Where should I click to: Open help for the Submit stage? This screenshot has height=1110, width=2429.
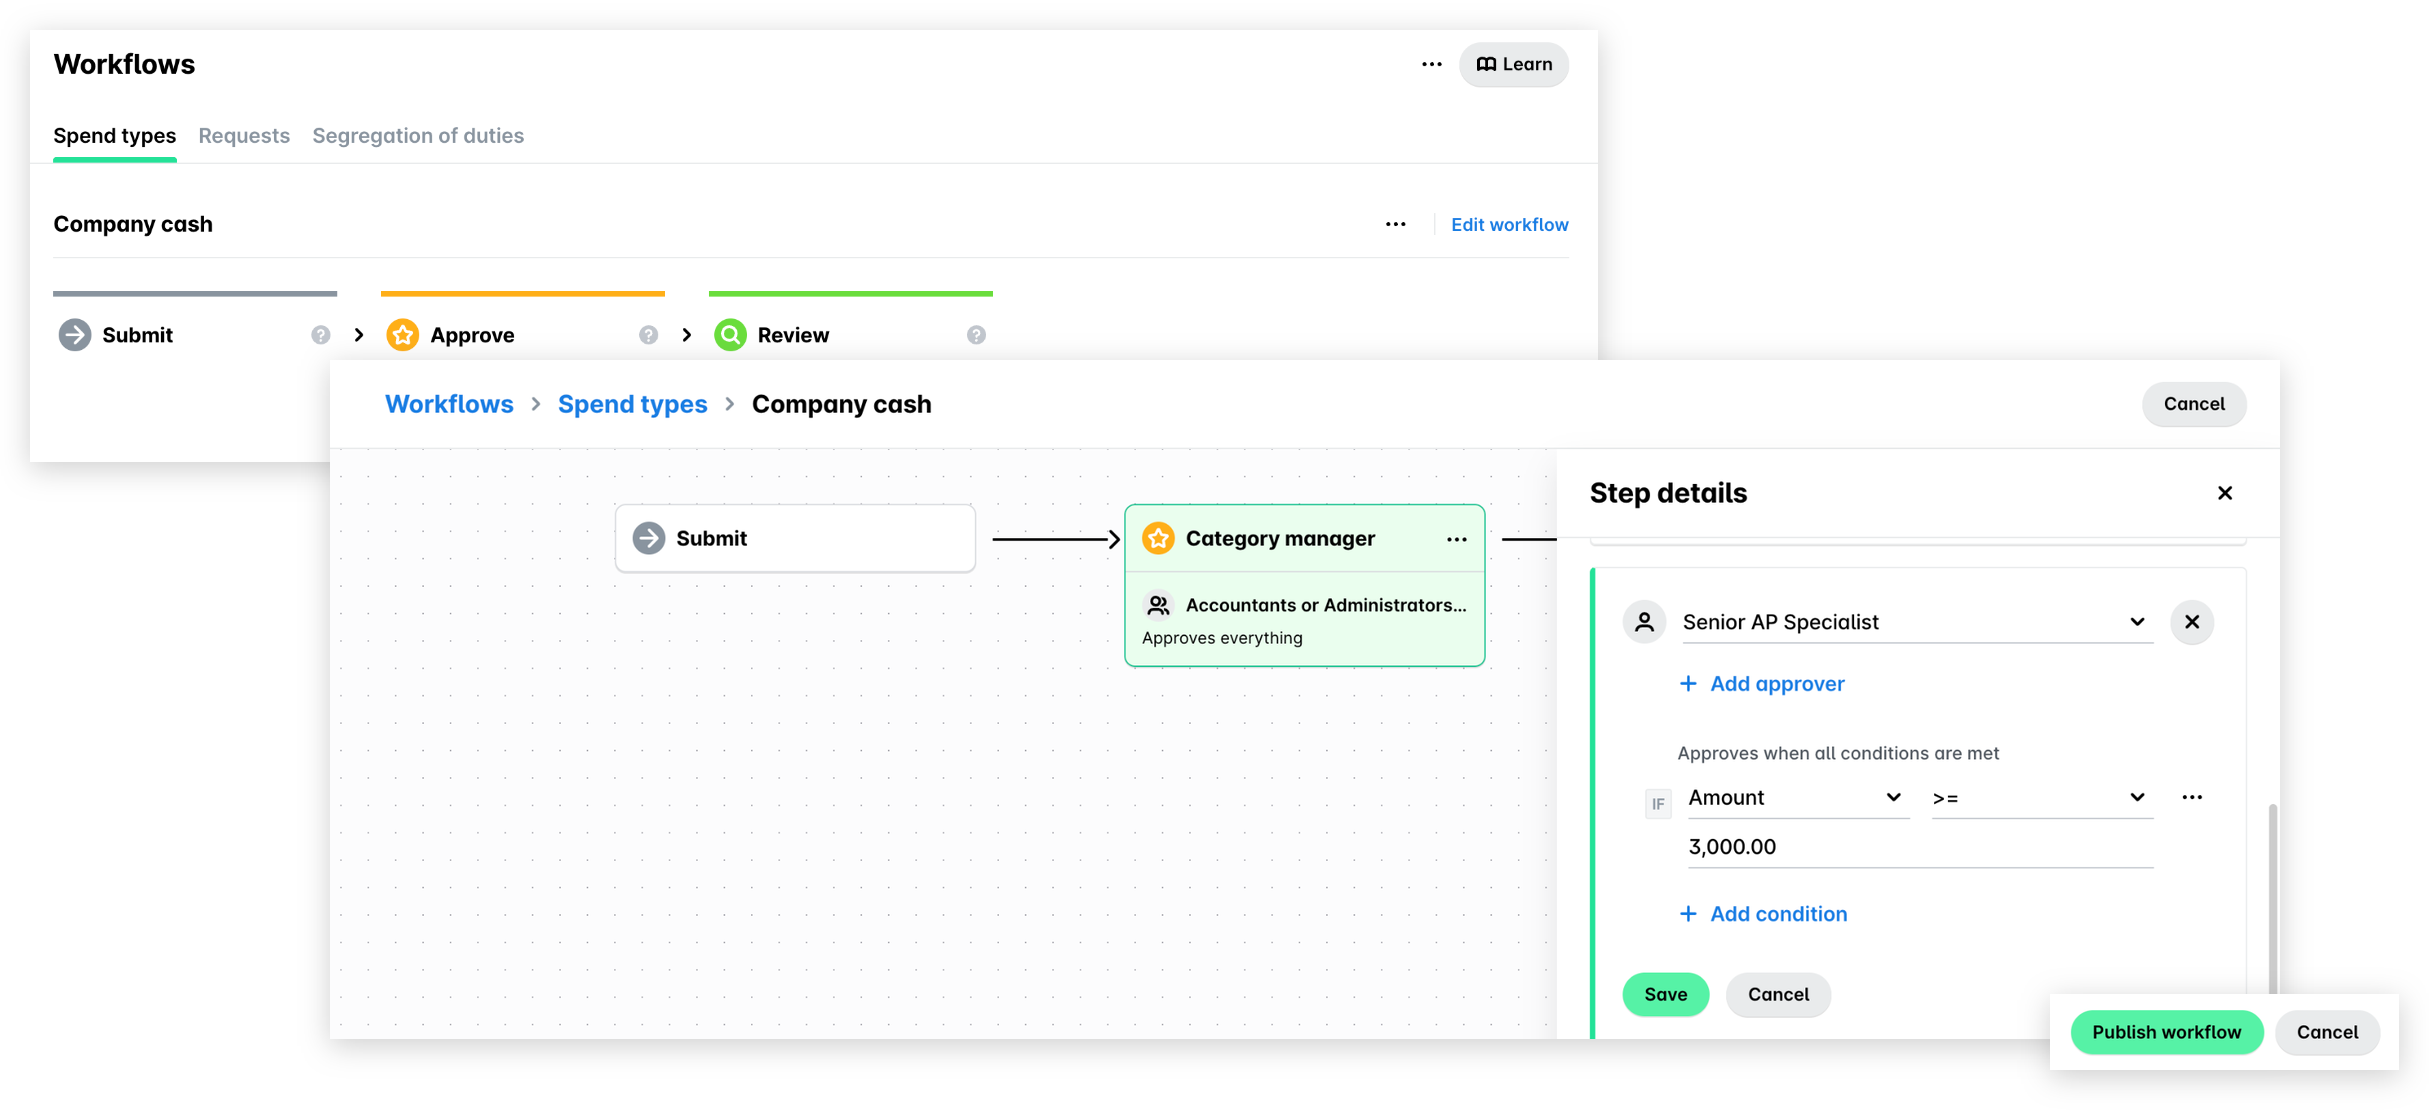(x=320, y=335)
